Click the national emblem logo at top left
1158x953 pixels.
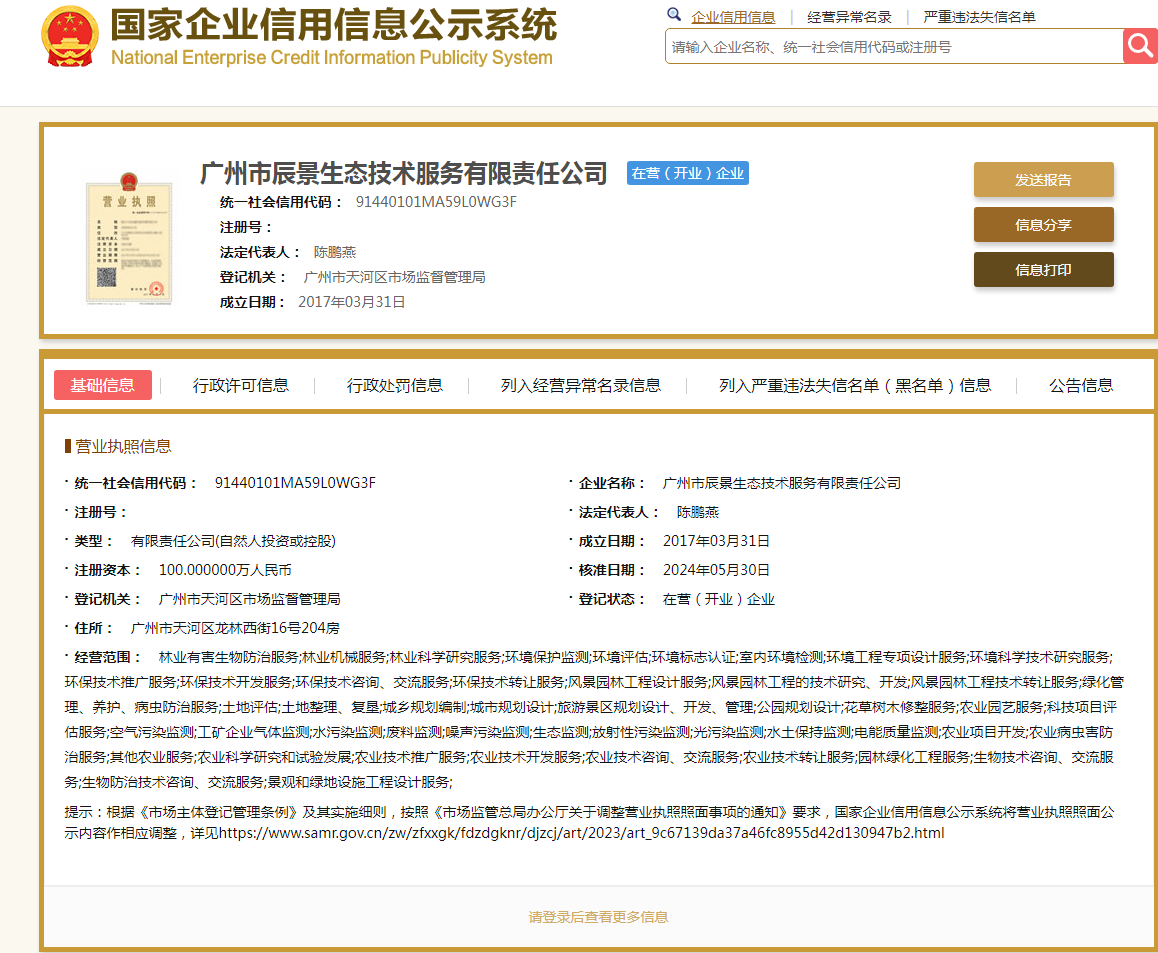point(68,36)
